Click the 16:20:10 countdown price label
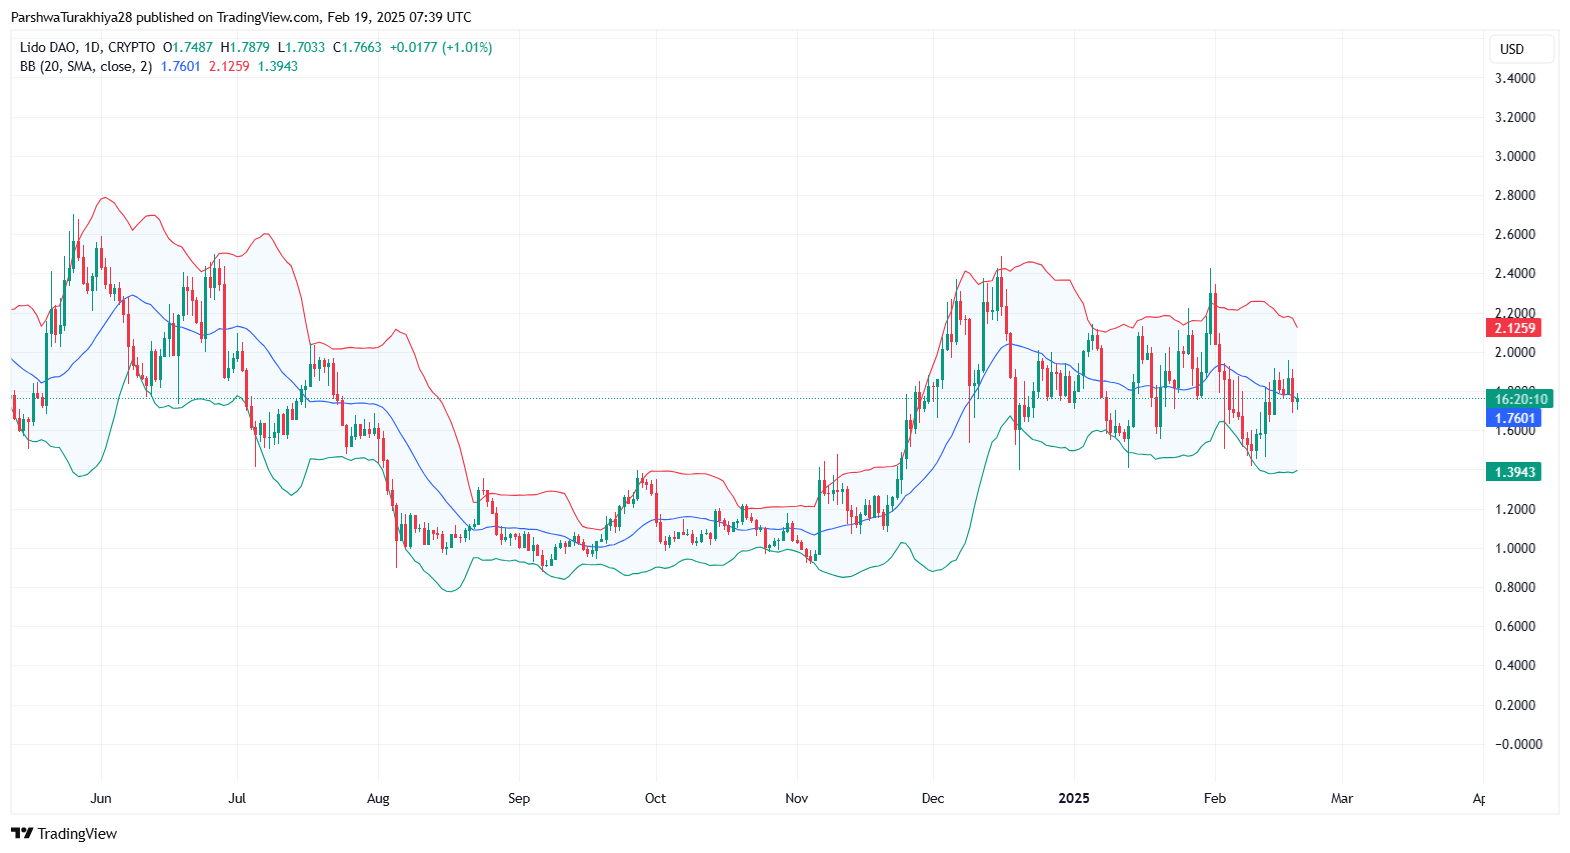 tap(1520, 399)
